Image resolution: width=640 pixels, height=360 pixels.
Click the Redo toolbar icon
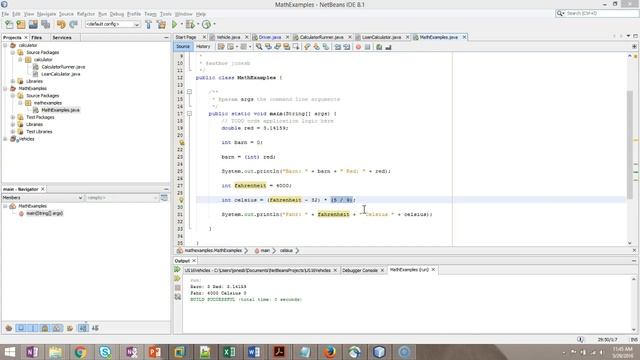pyautogui.click(x=73, y=24)
